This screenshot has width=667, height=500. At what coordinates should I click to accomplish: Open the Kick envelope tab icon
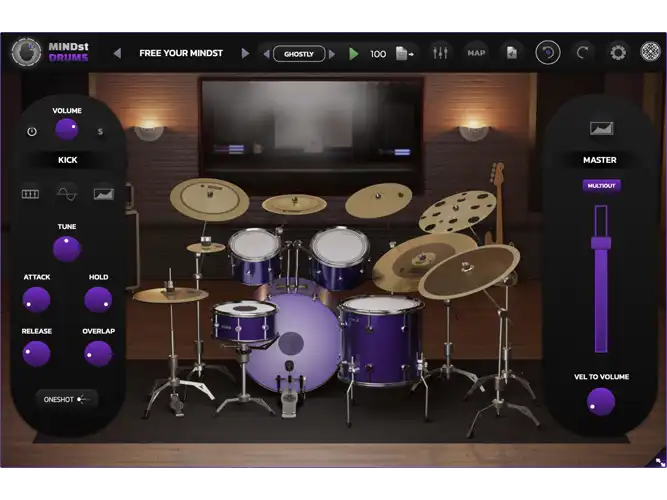(x=104, y=194)
